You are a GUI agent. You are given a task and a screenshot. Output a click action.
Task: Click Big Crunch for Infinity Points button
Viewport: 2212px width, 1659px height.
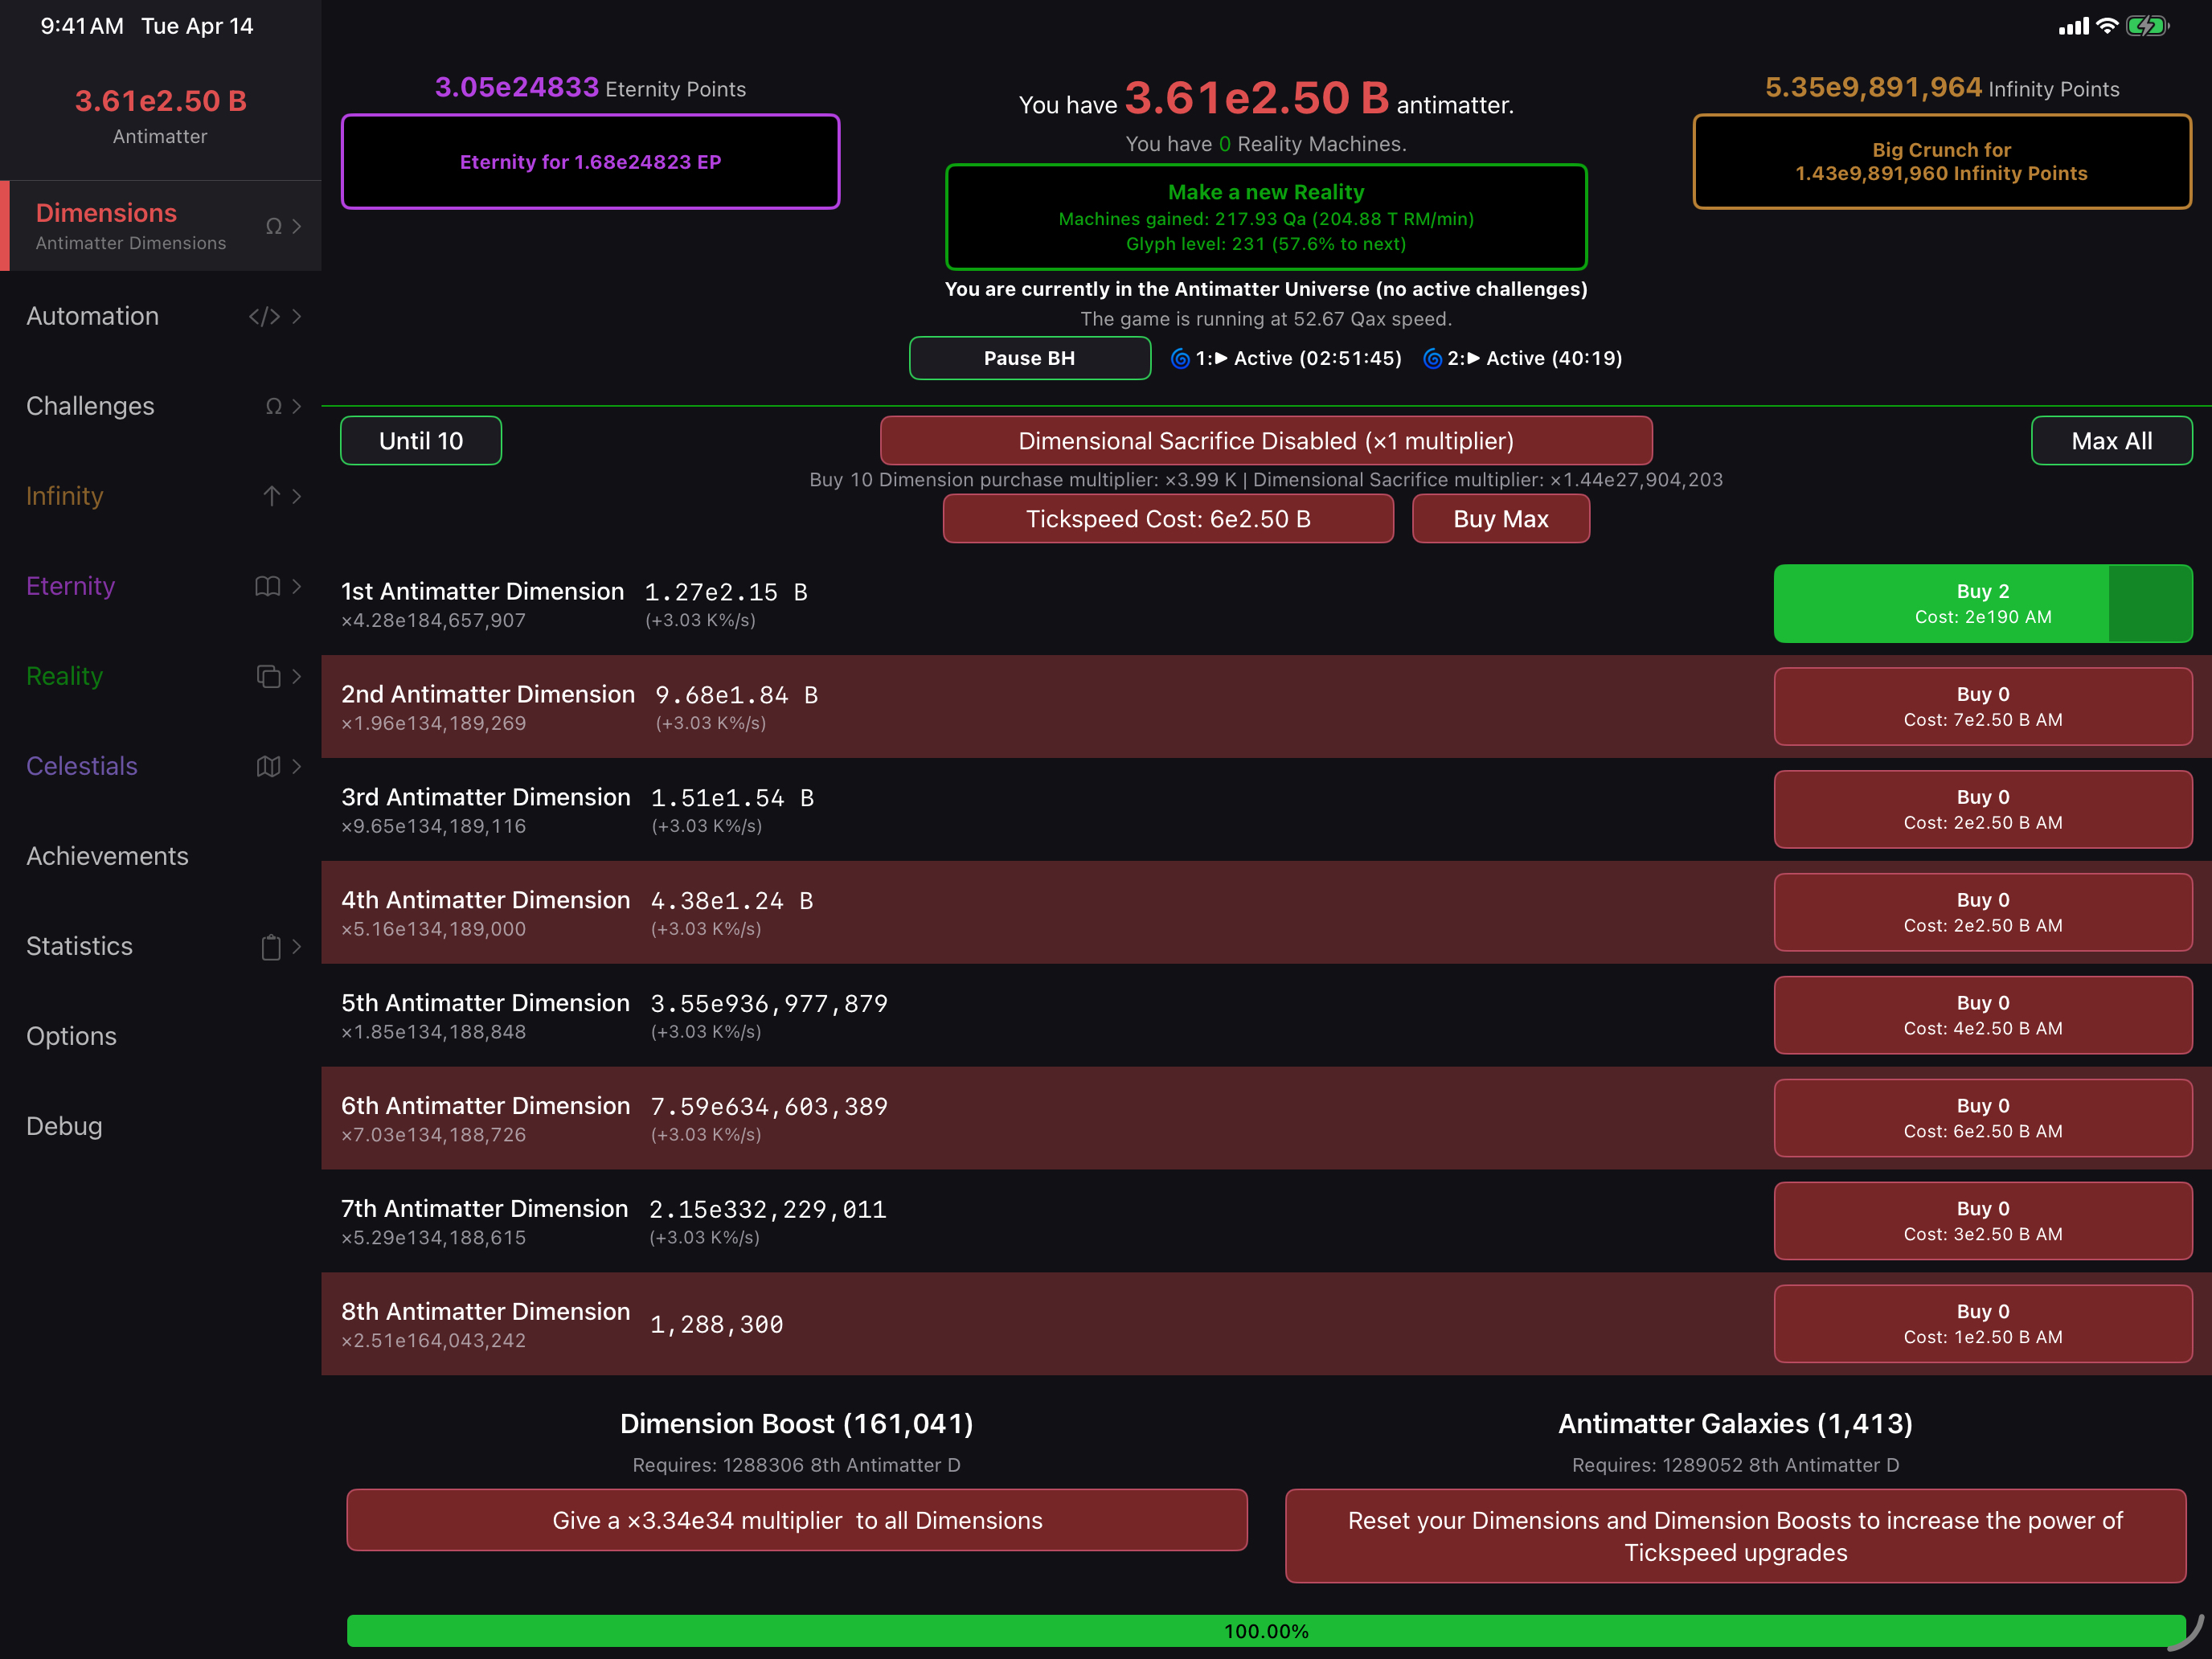tap(1941, 161)
